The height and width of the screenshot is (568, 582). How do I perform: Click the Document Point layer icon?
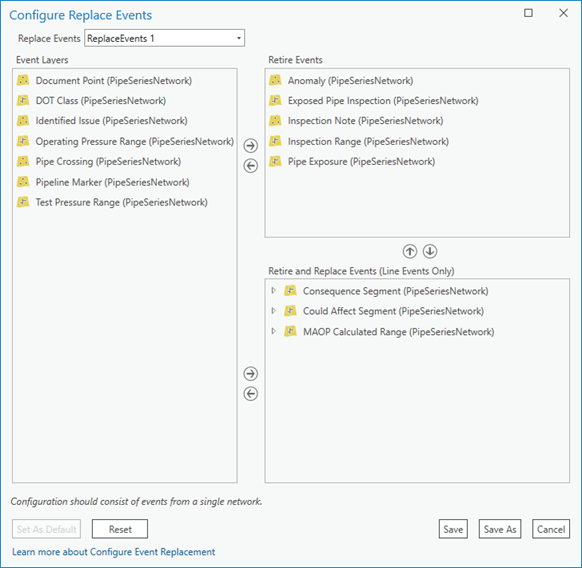(23, 80)
